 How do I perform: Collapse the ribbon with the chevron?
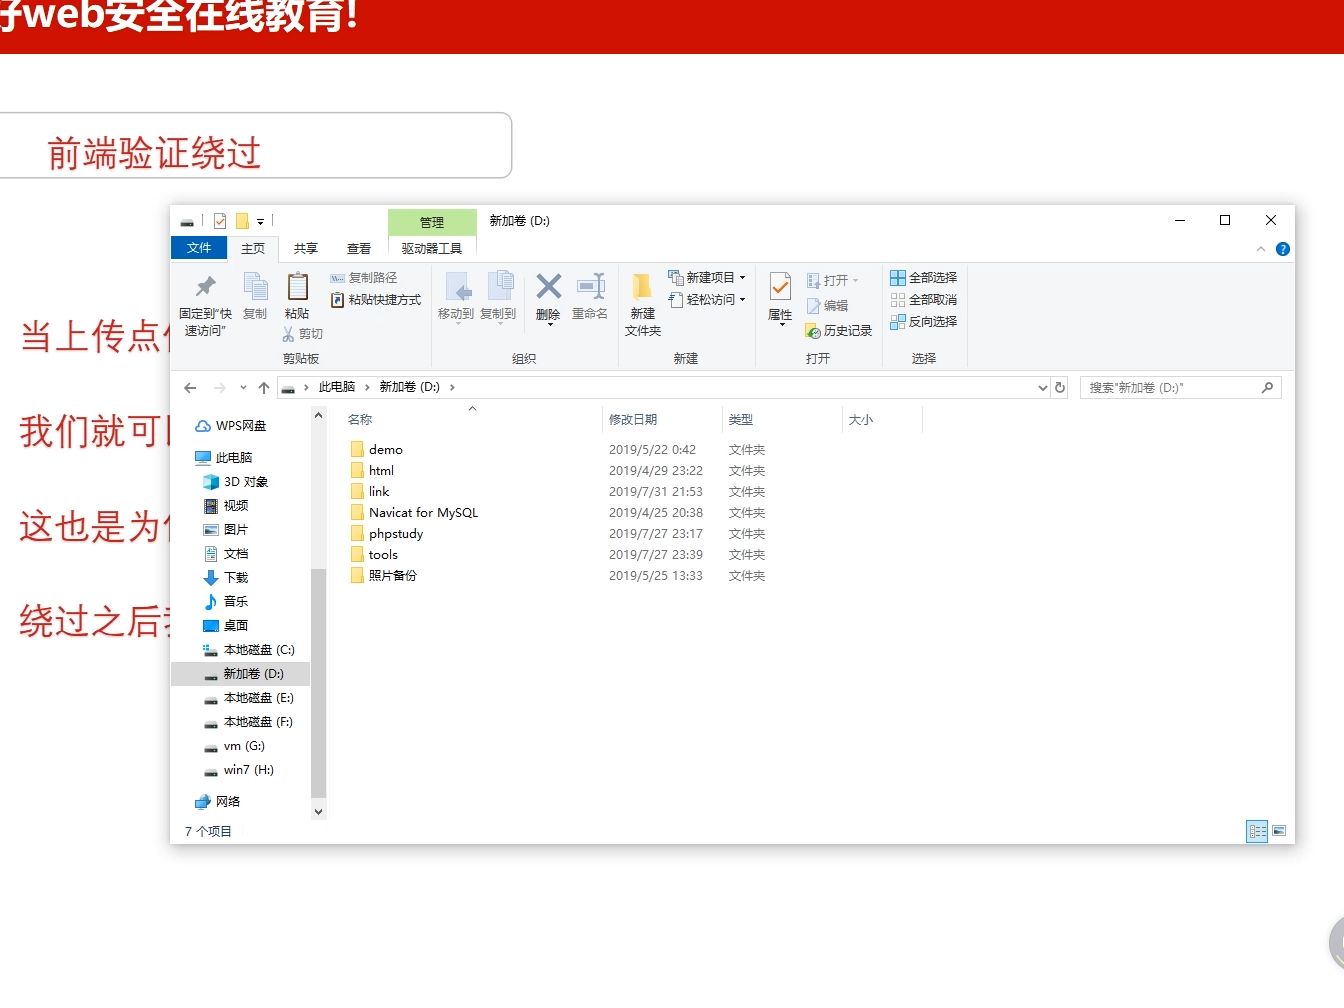1261,249
